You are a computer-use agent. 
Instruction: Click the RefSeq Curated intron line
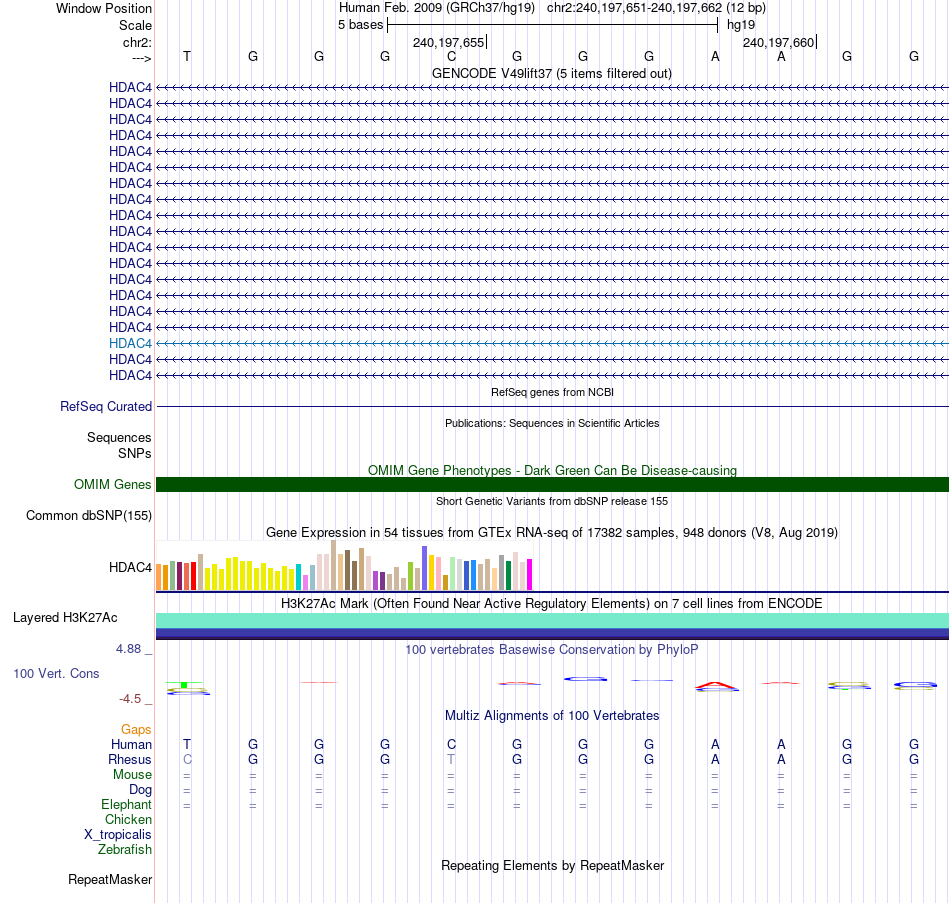coord(552,407)
